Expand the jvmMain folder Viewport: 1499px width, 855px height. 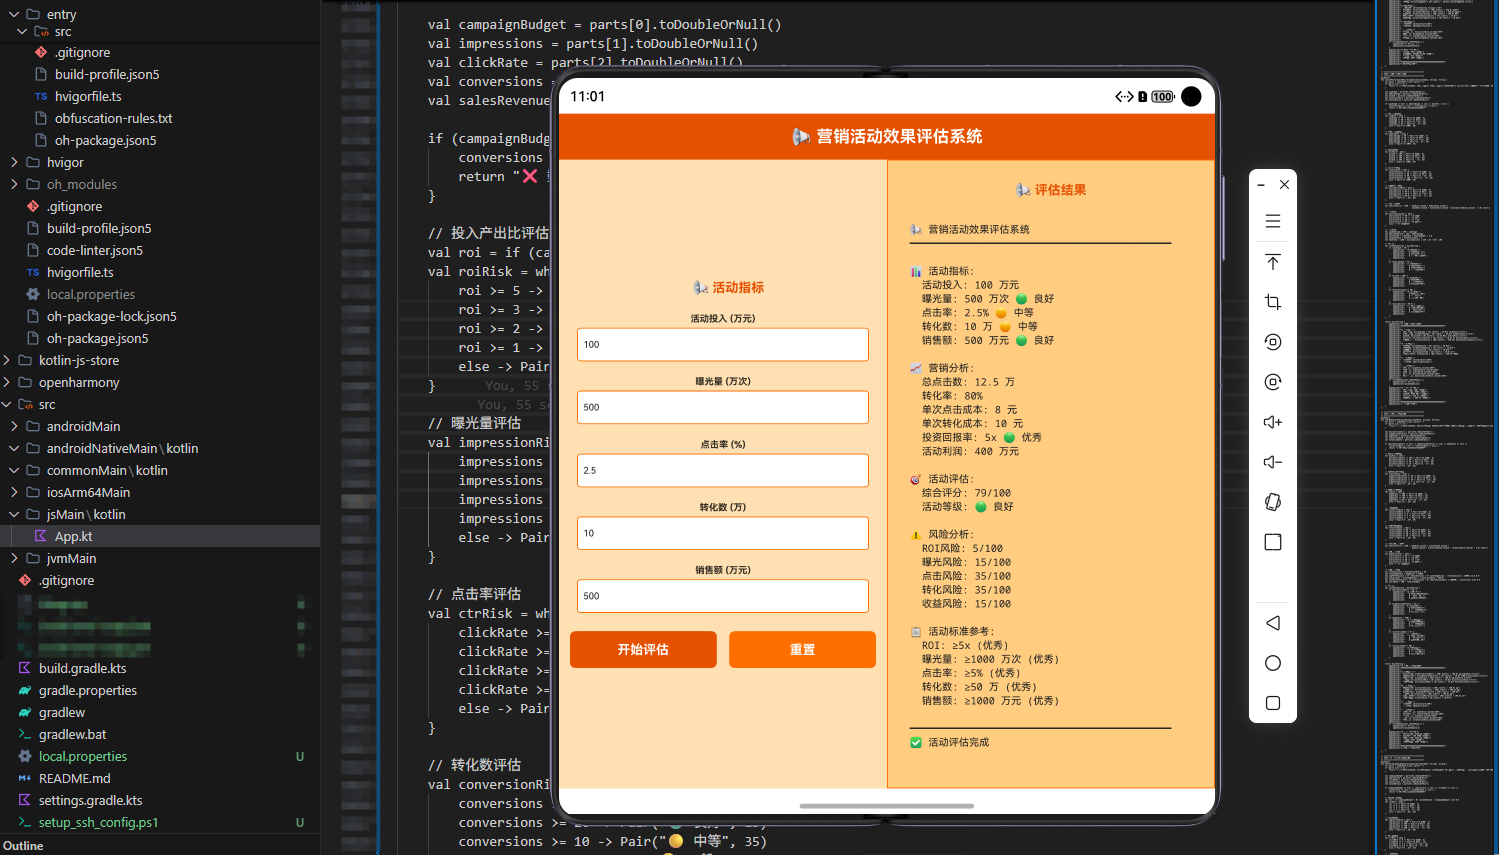(14, 558)
